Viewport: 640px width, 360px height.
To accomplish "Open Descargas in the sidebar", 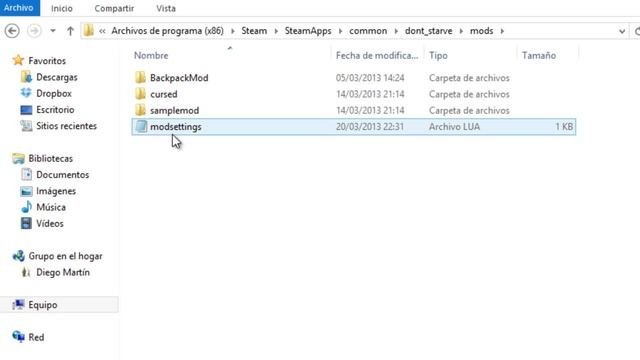I will point(57,77).
